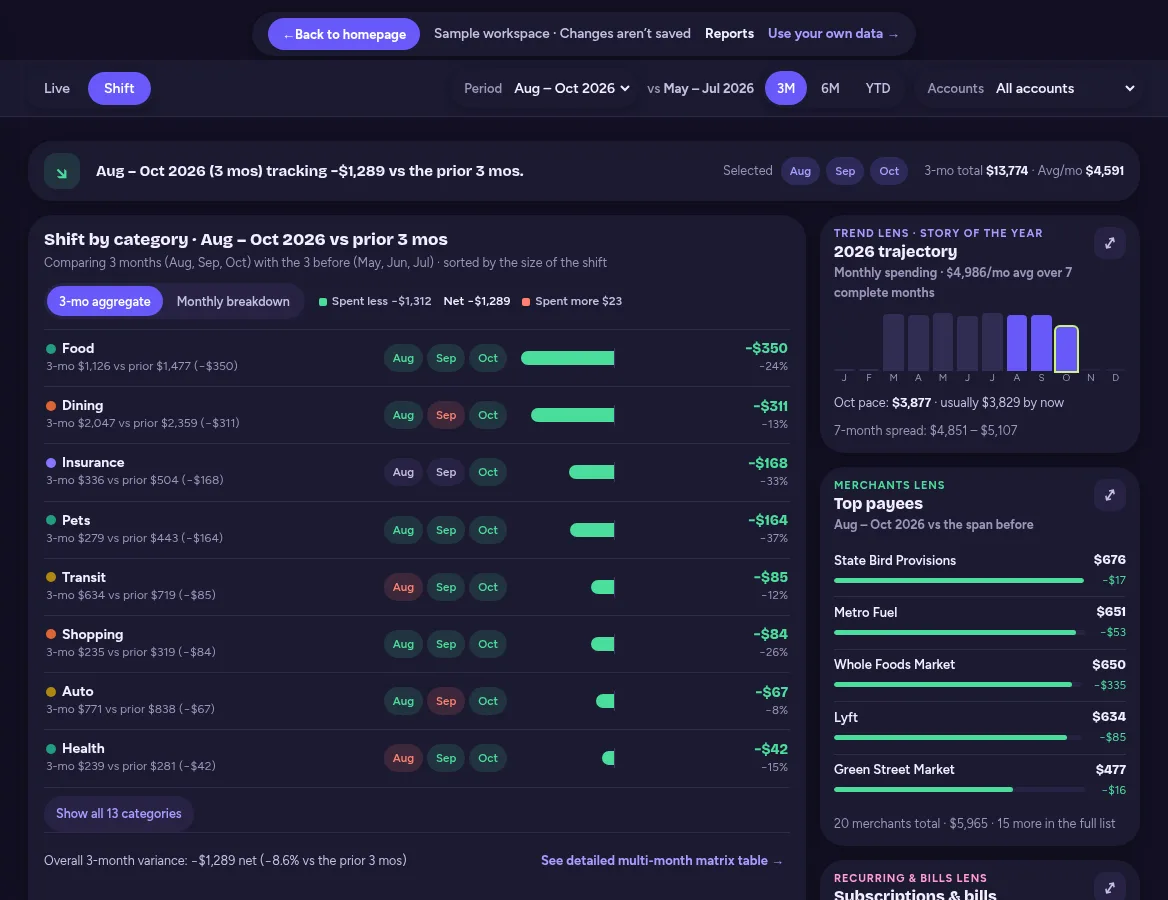Select the October bar in 2026 trajectory chart
The width and height of the screenshot is (1168, 900).
(1066, 349)
